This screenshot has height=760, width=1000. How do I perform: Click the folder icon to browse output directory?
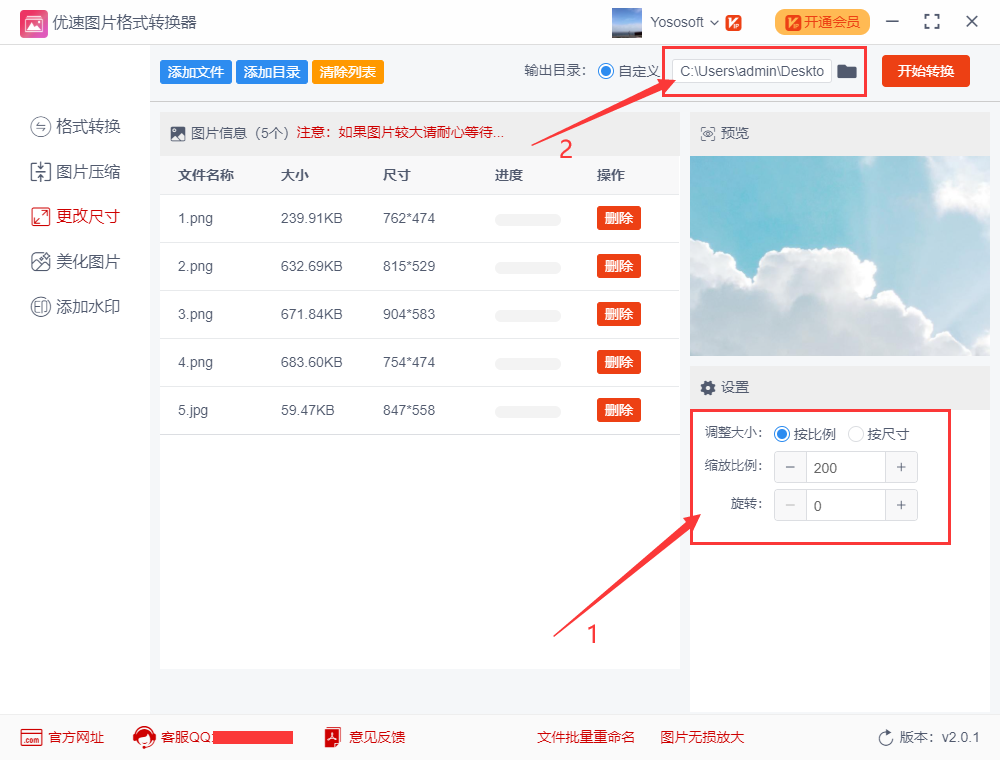coord(847,71)
